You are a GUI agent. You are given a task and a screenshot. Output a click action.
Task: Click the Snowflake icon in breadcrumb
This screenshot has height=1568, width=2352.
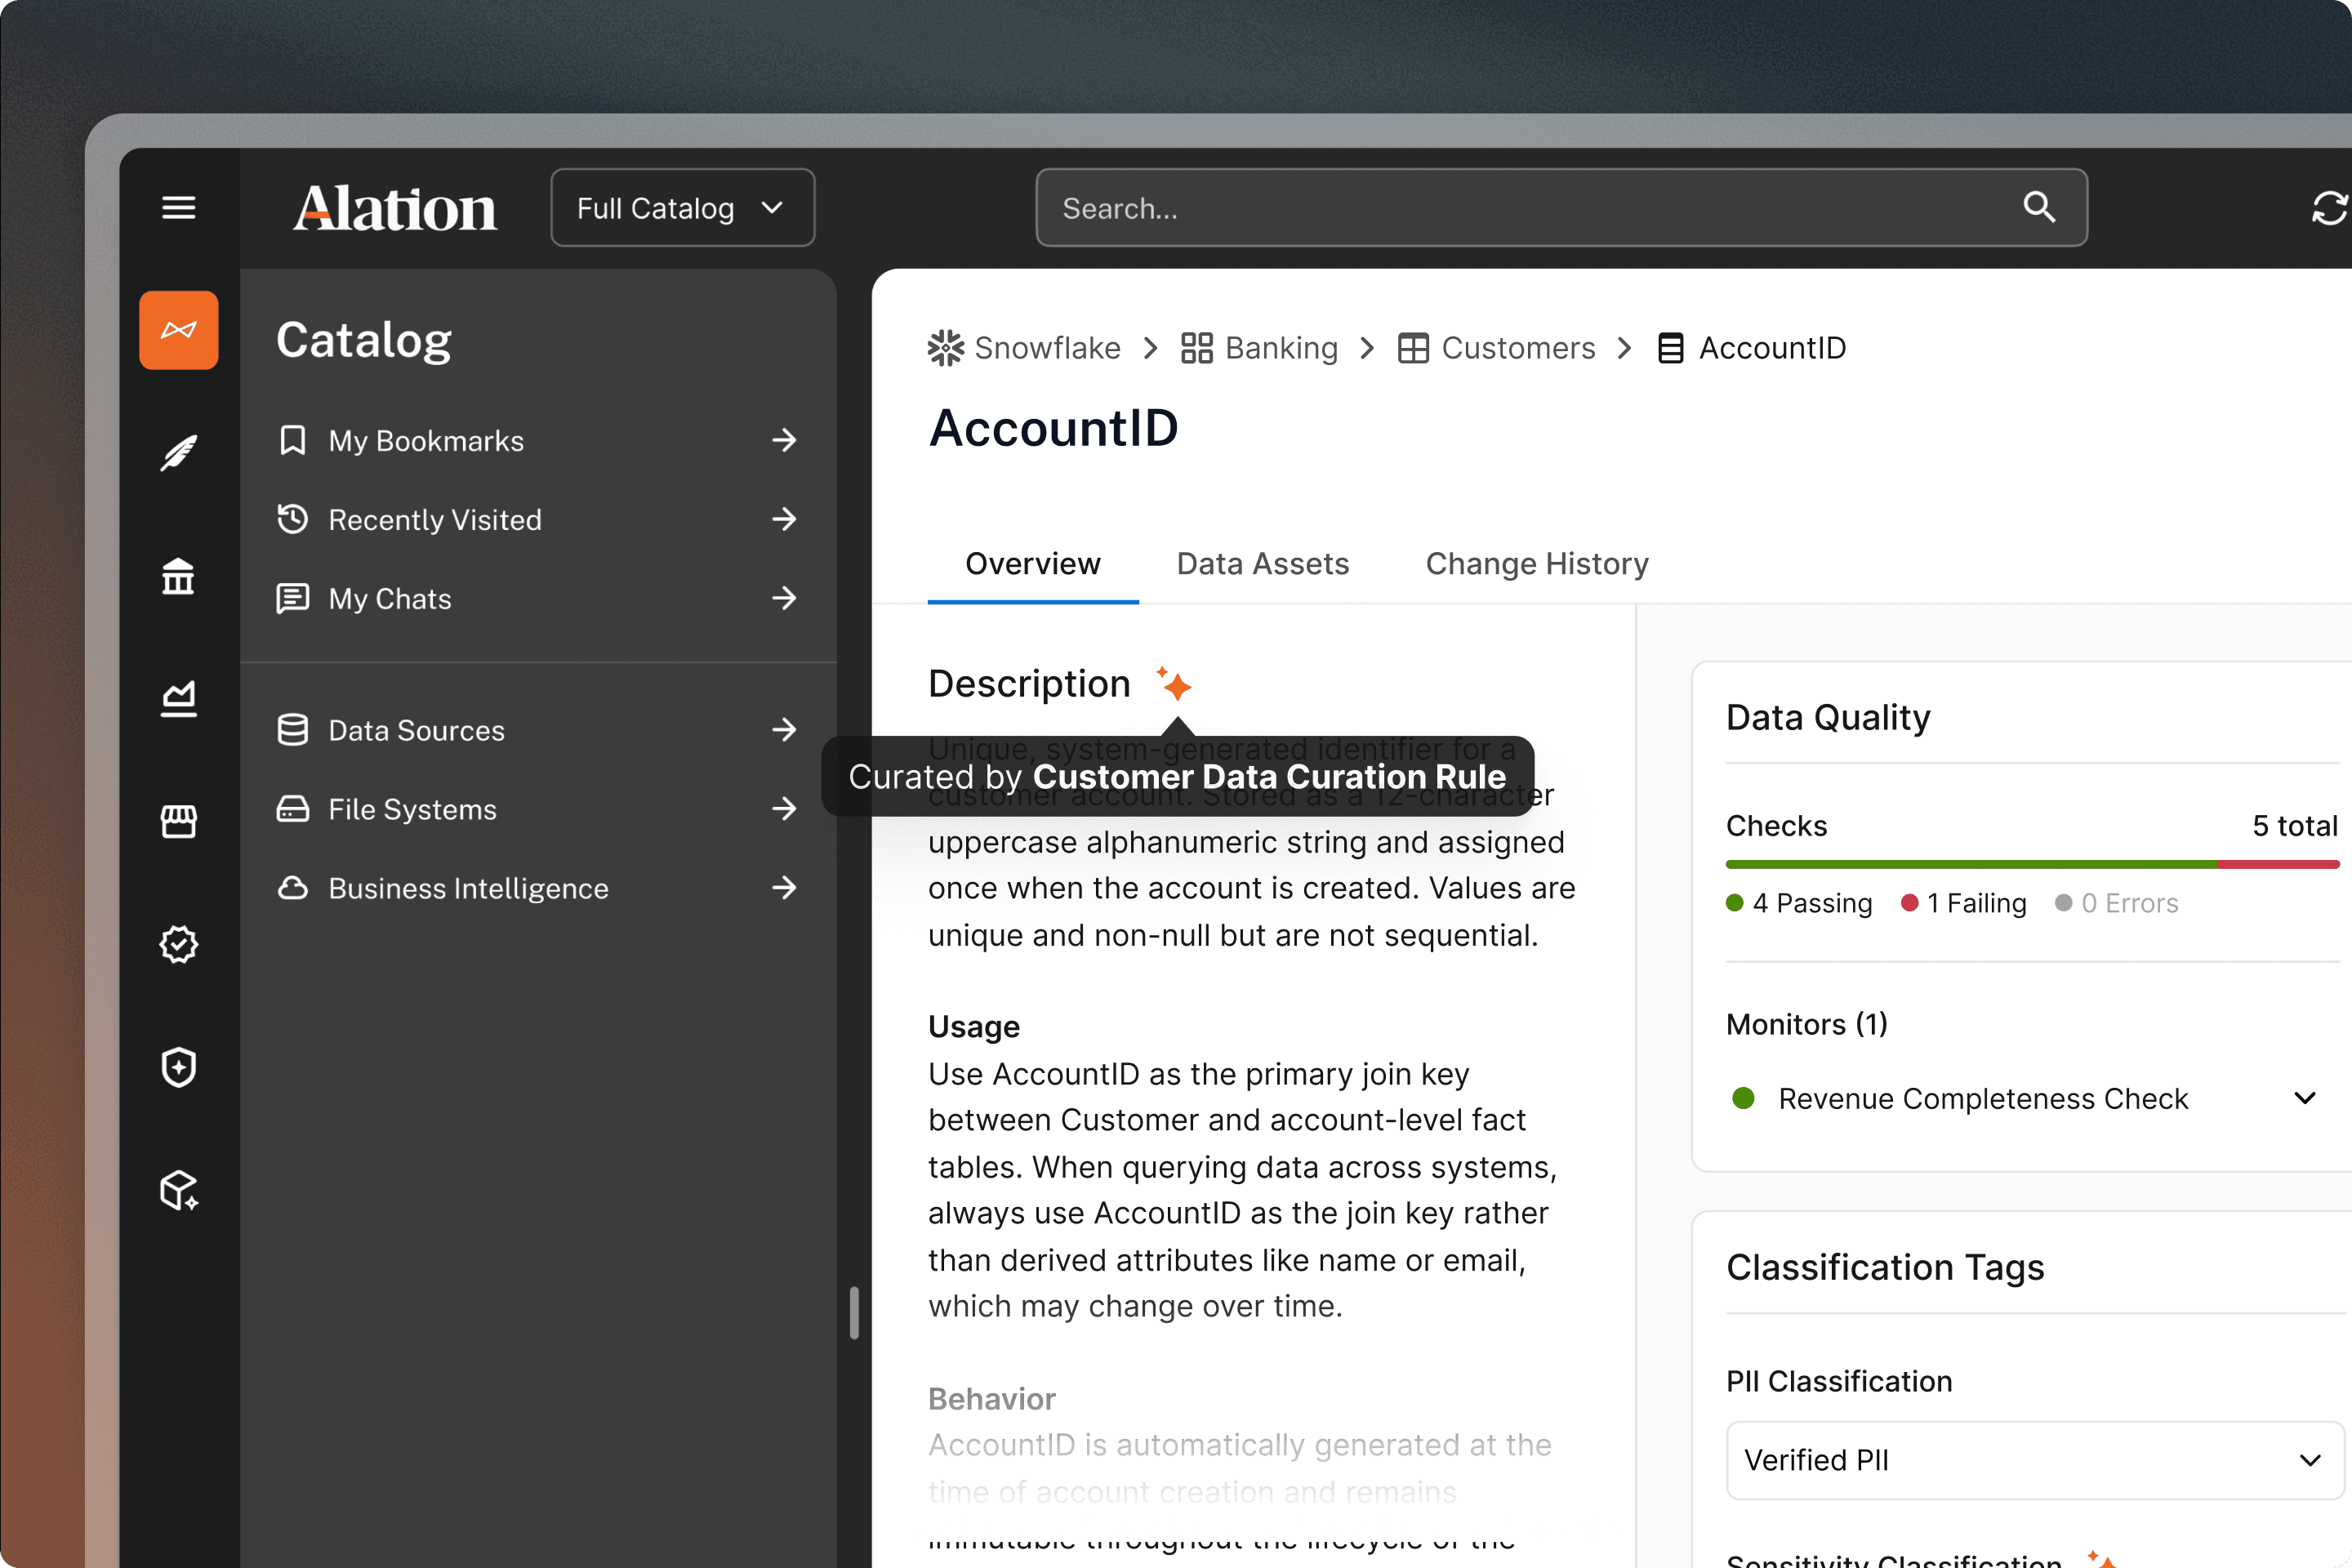[945, 348]
